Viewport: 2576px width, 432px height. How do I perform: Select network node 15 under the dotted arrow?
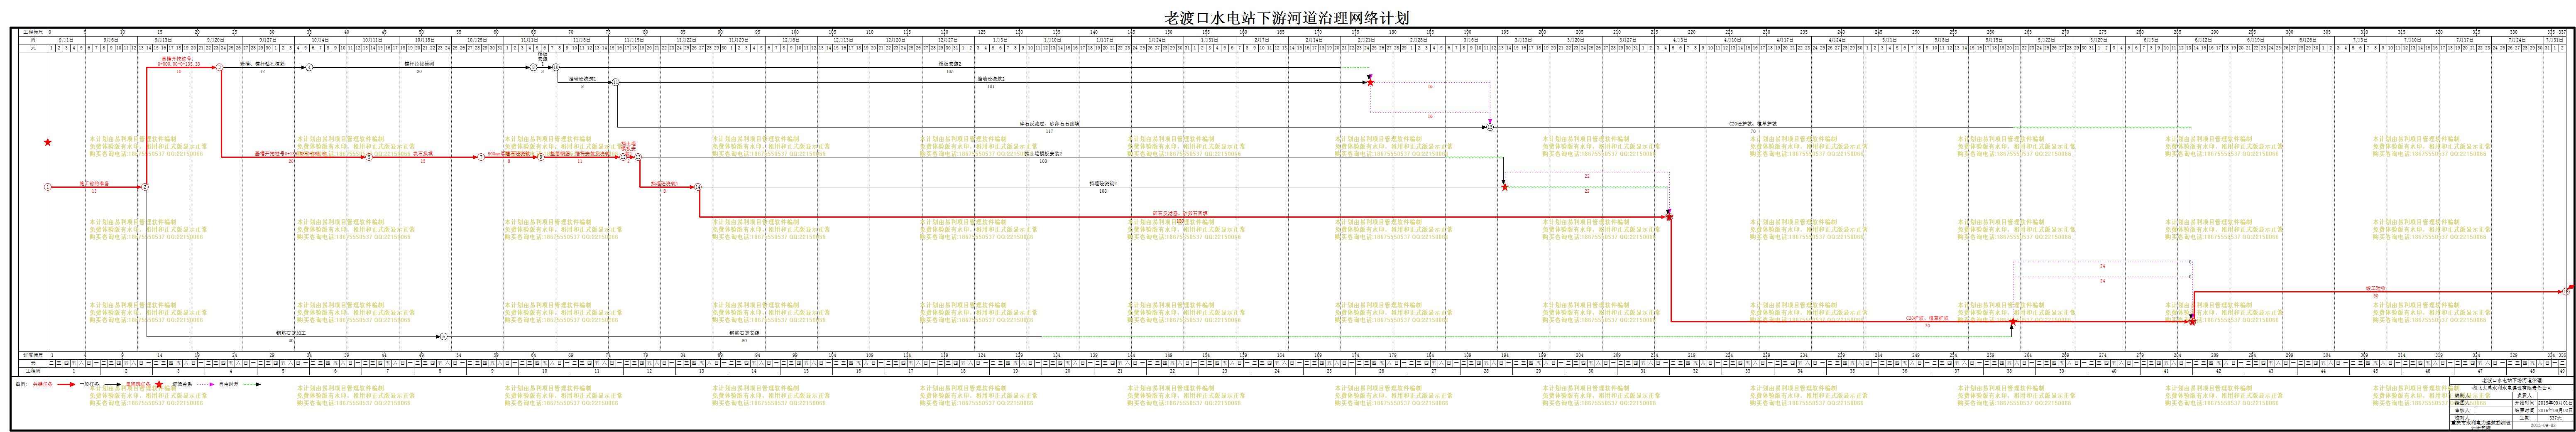pos(1490,127)
